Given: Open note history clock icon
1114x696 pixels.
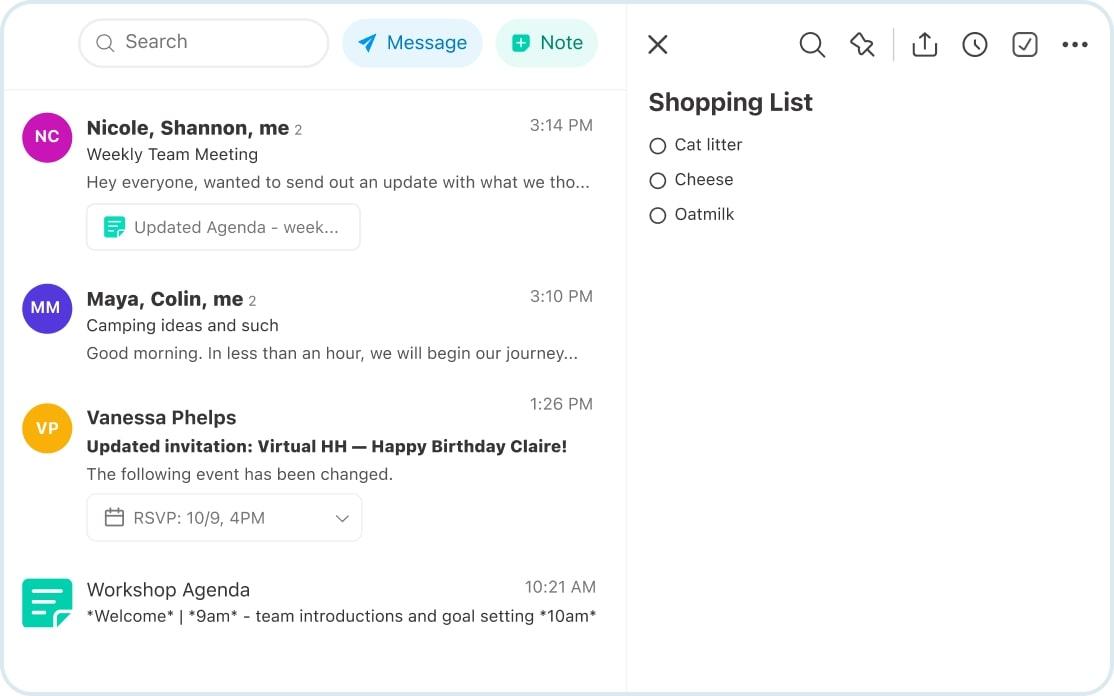Looking at the screenshot, I should (975, 44).
